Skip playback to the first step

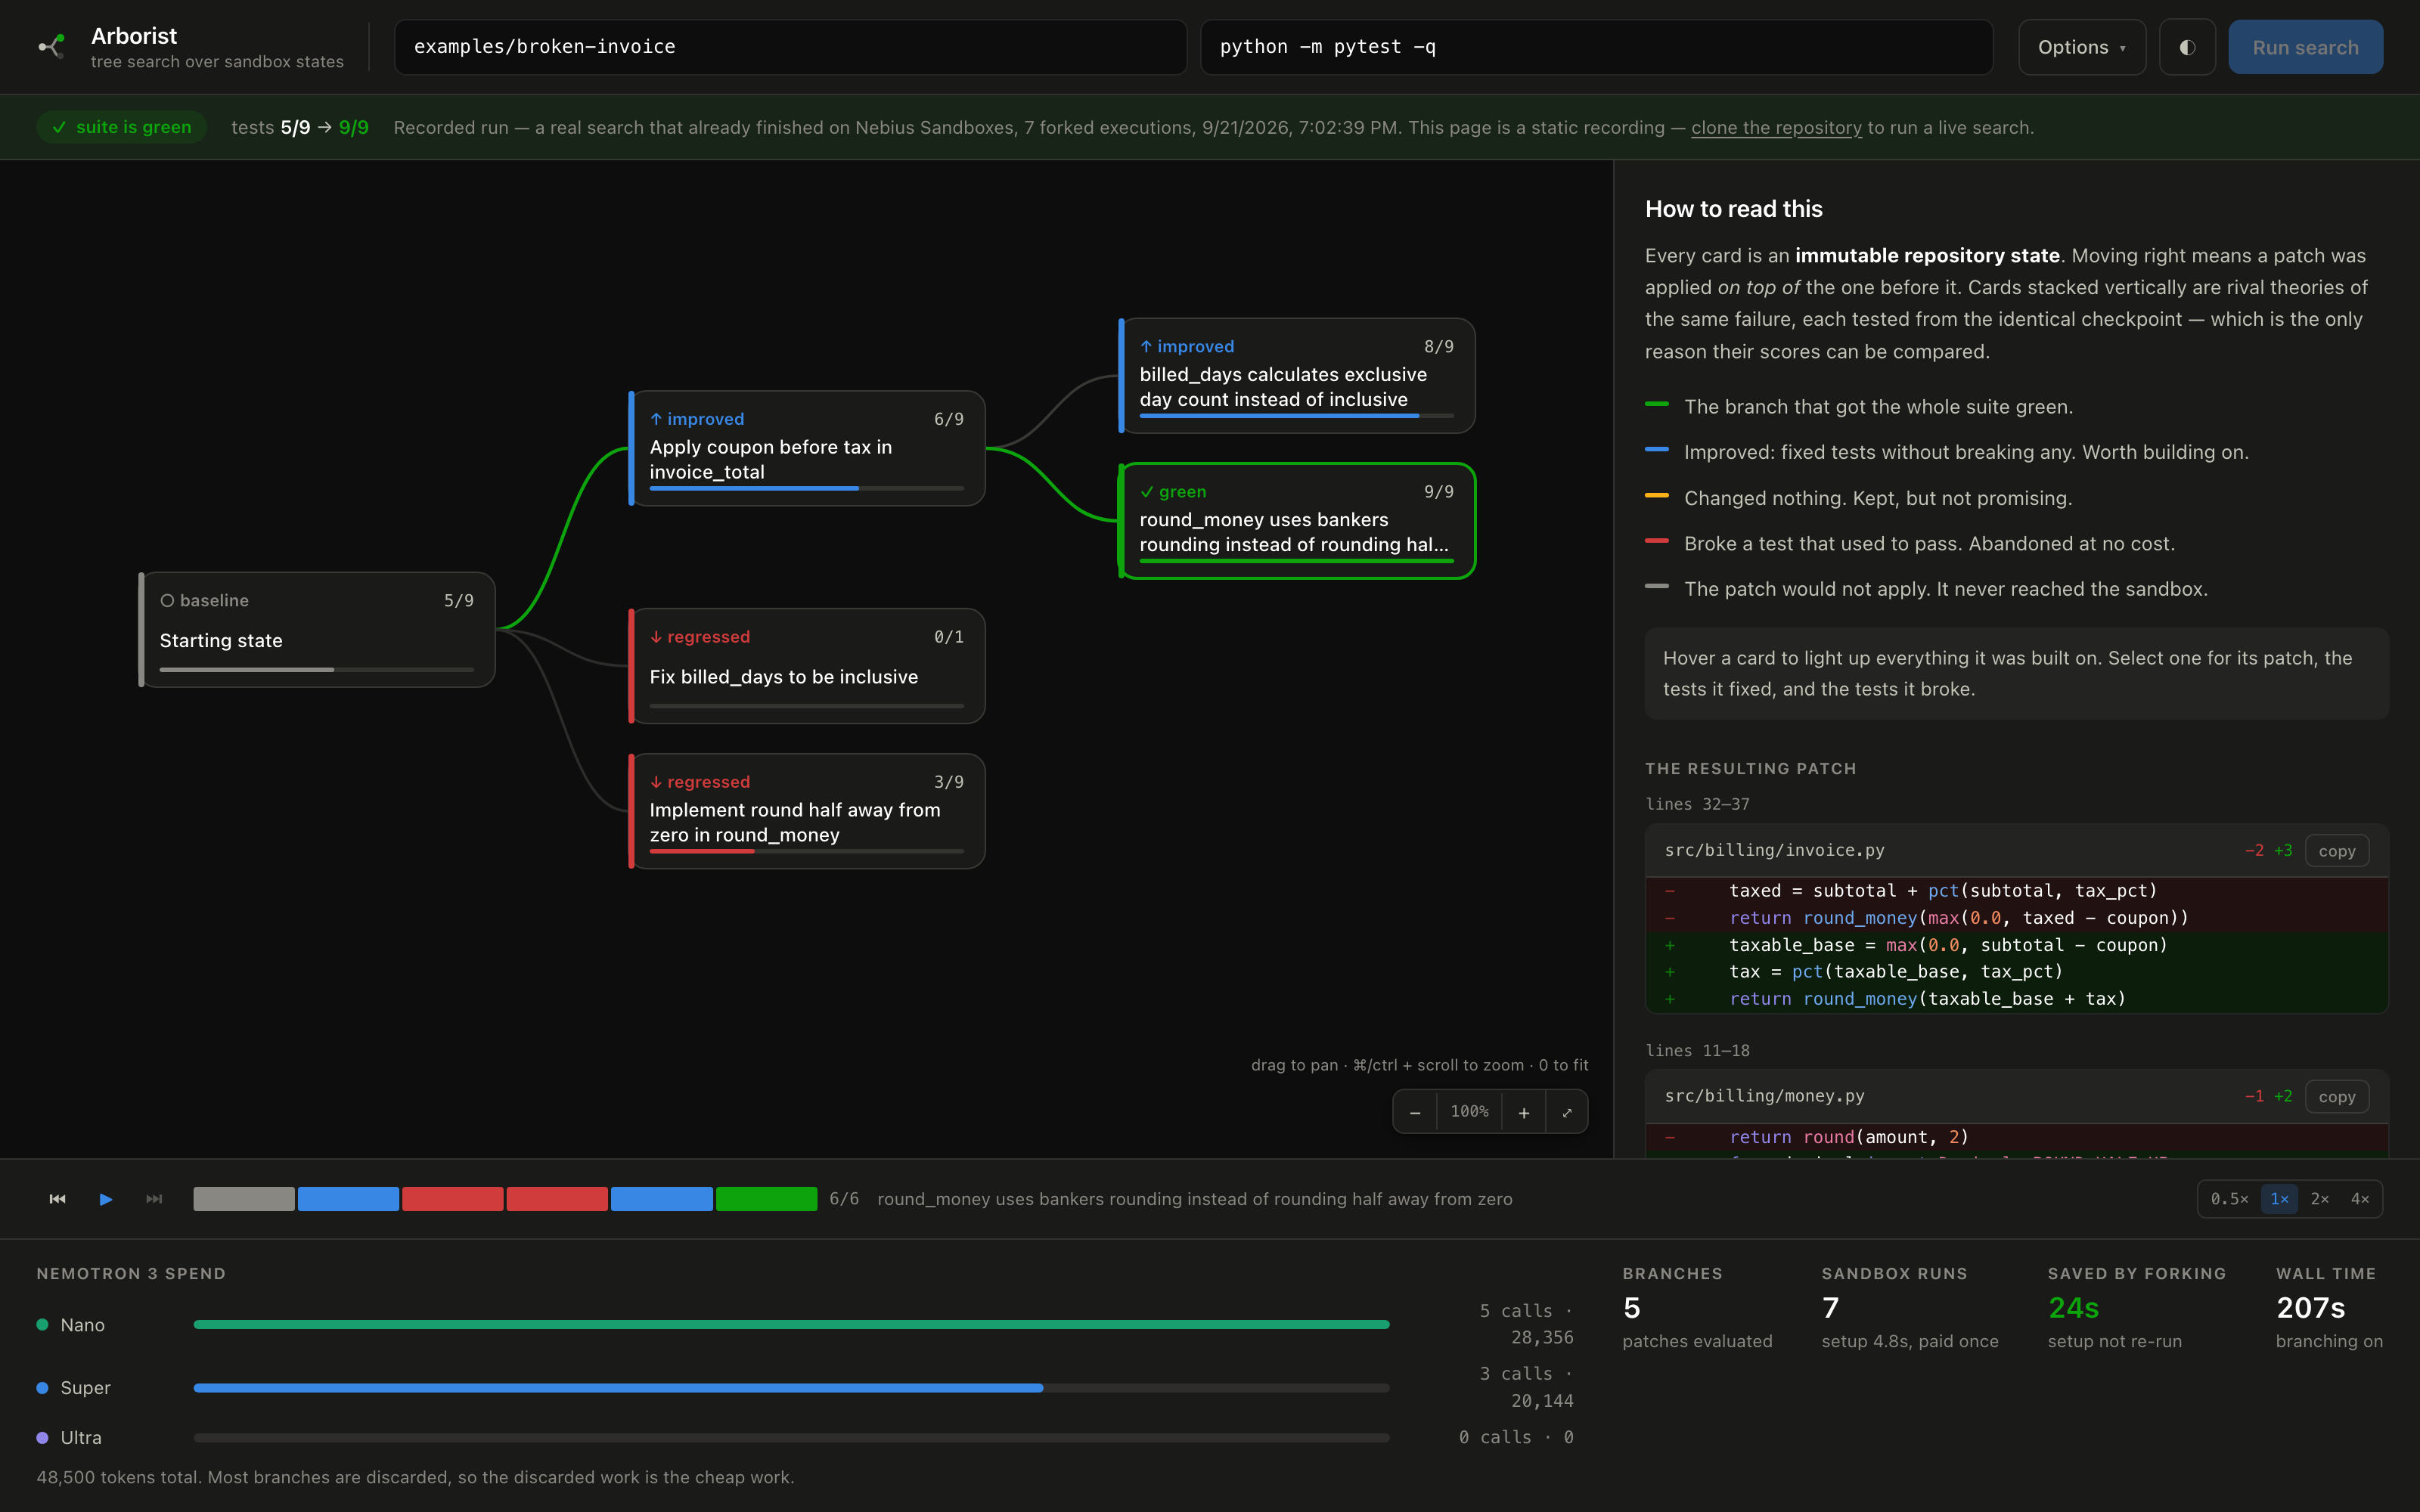[57, 1199]
